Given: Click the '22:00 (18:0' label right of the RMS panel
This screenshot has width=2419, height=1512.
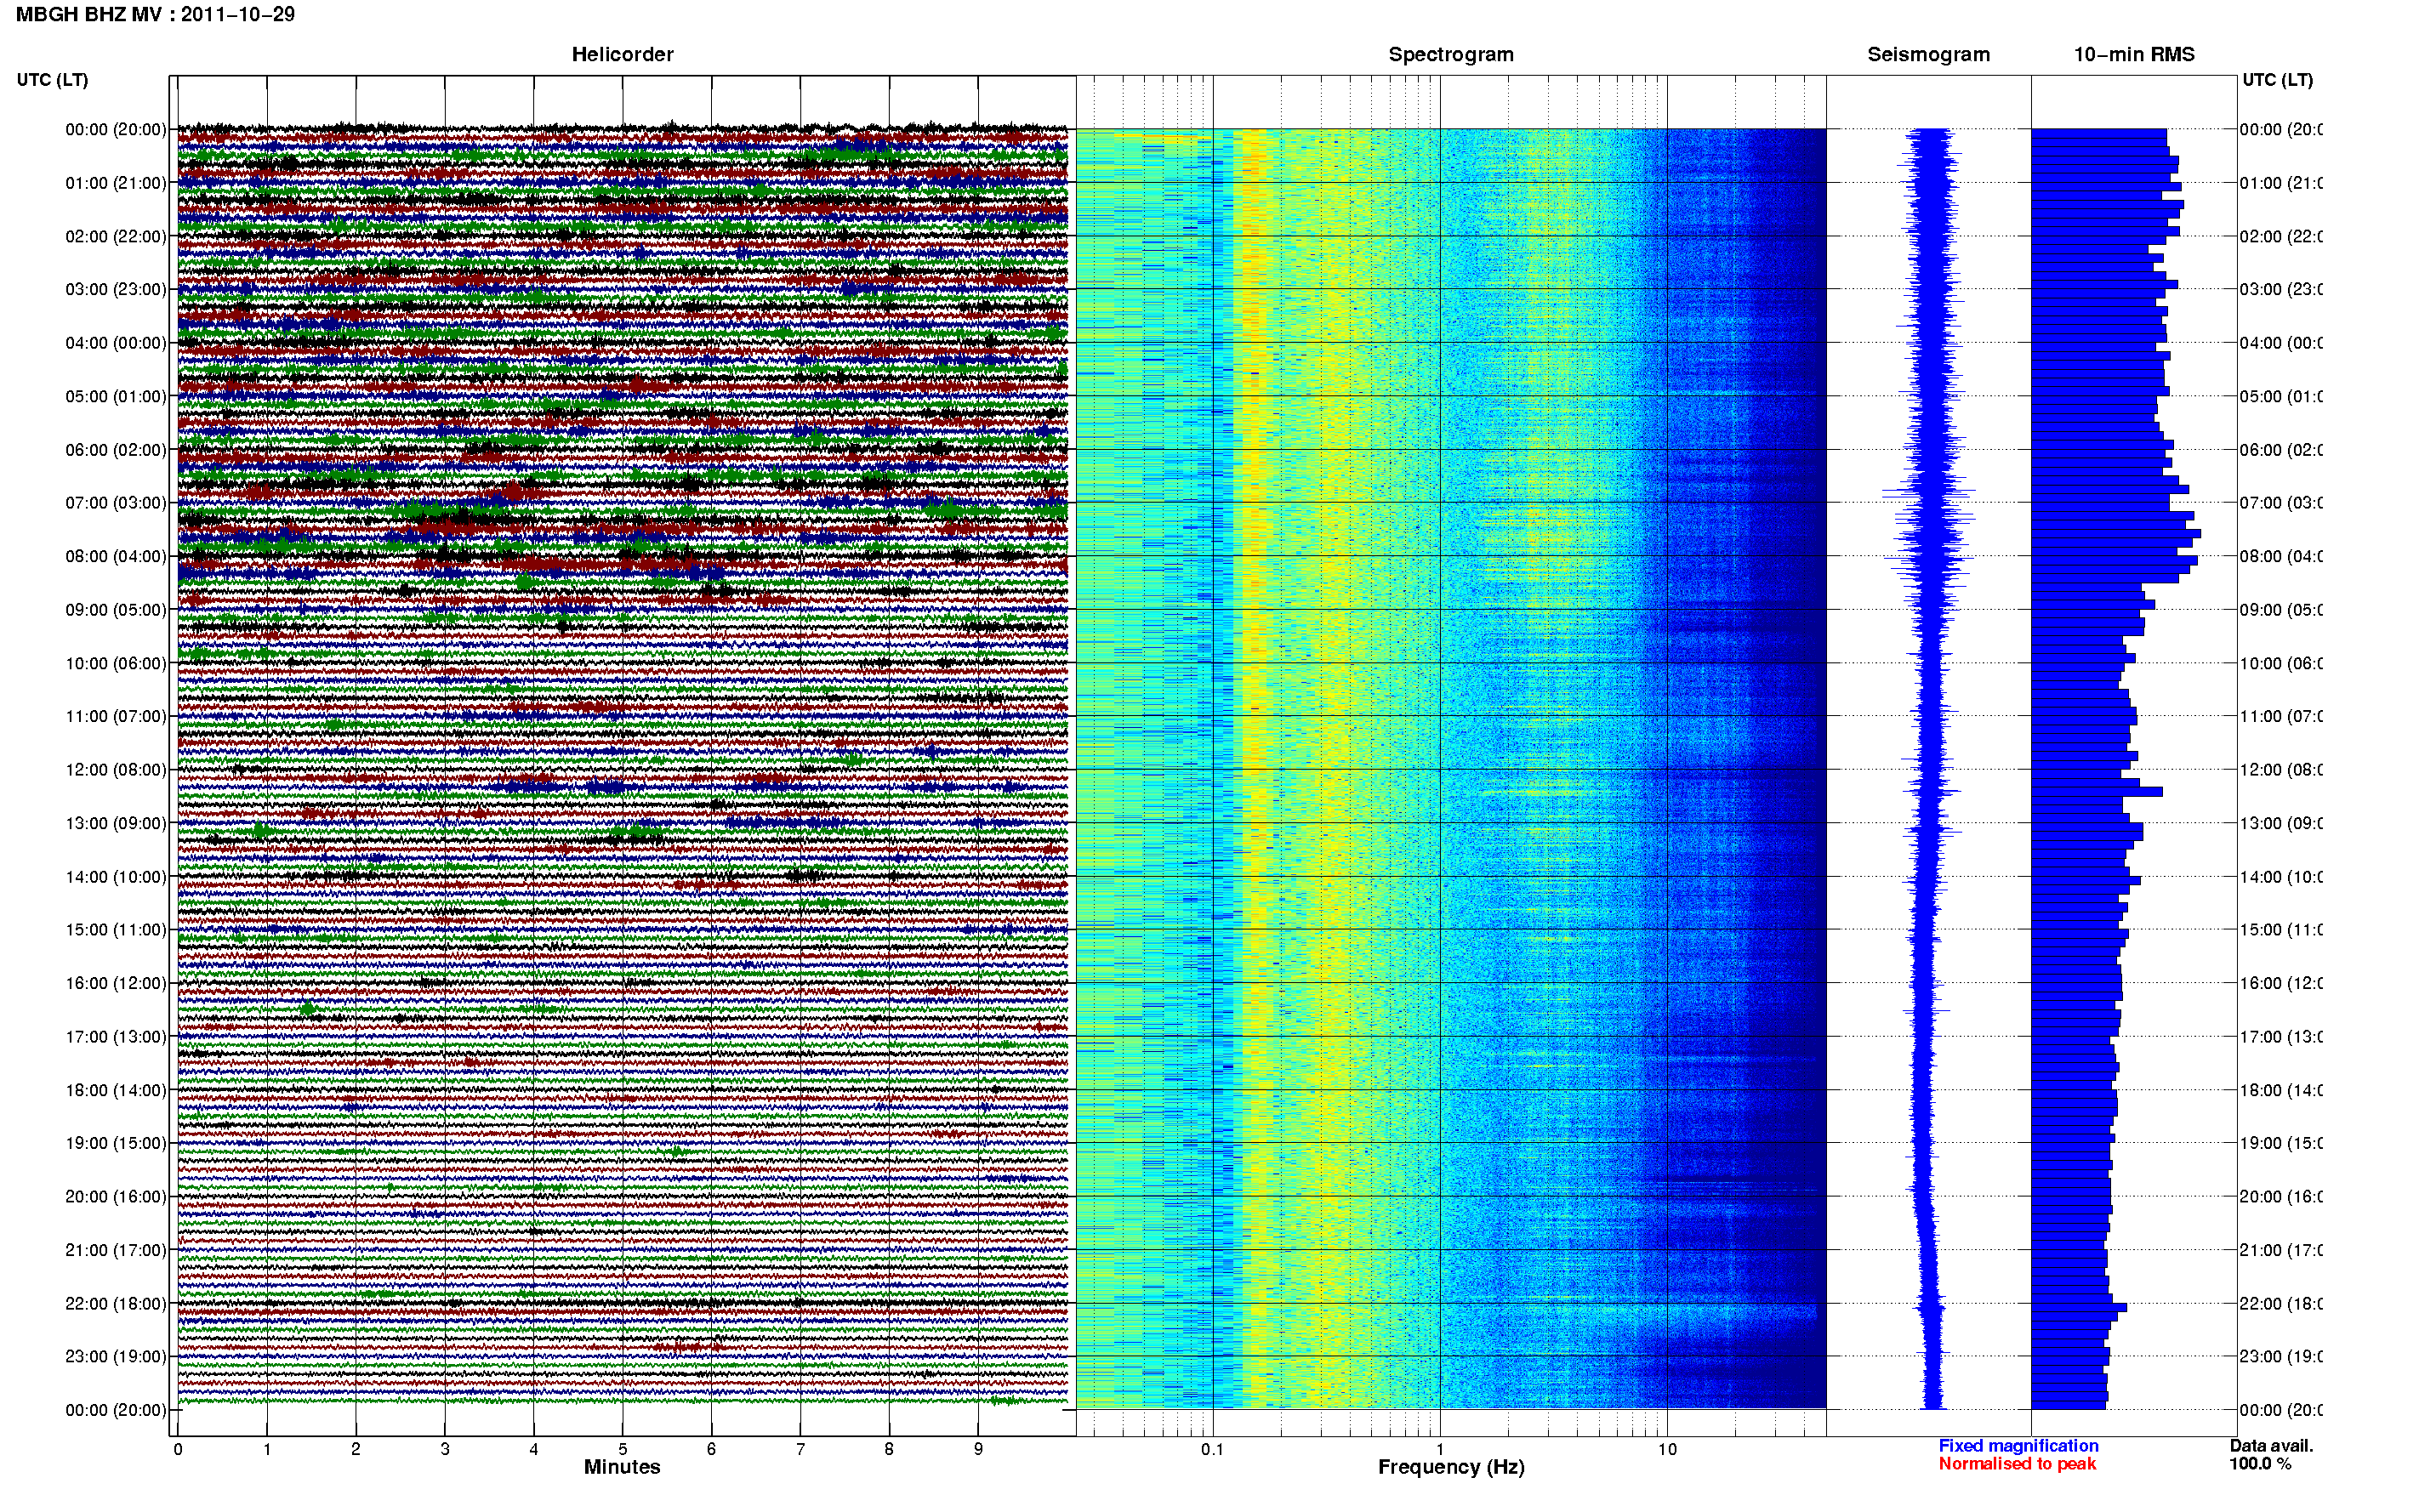Looking at the screenshot, I should (x=2281, y=1304).
